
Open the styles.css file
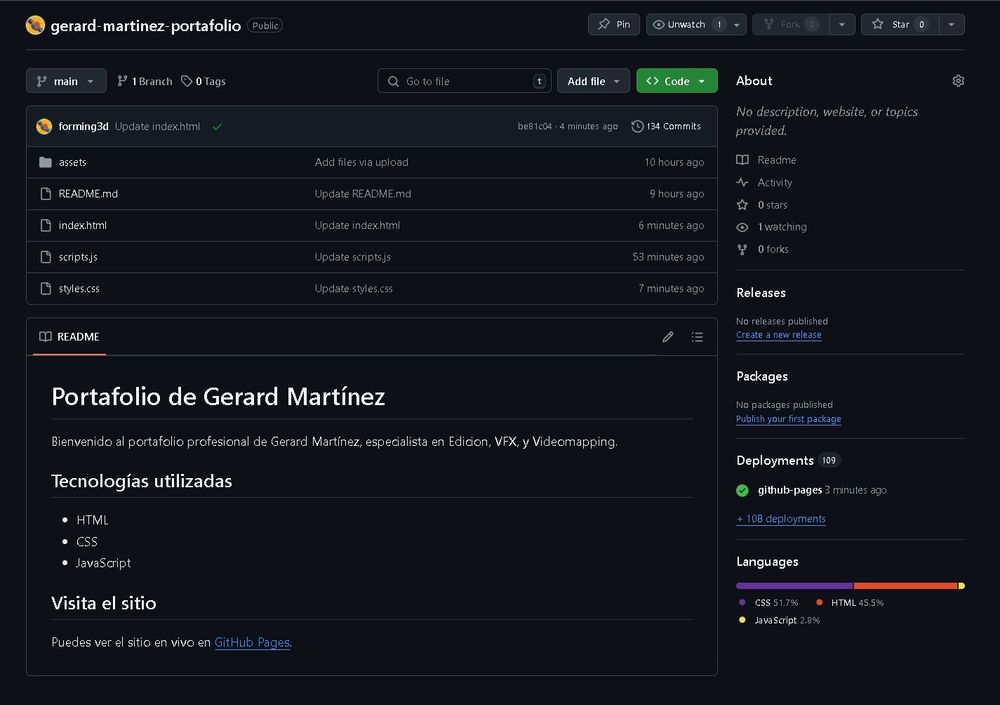click(x=79, y=288)
